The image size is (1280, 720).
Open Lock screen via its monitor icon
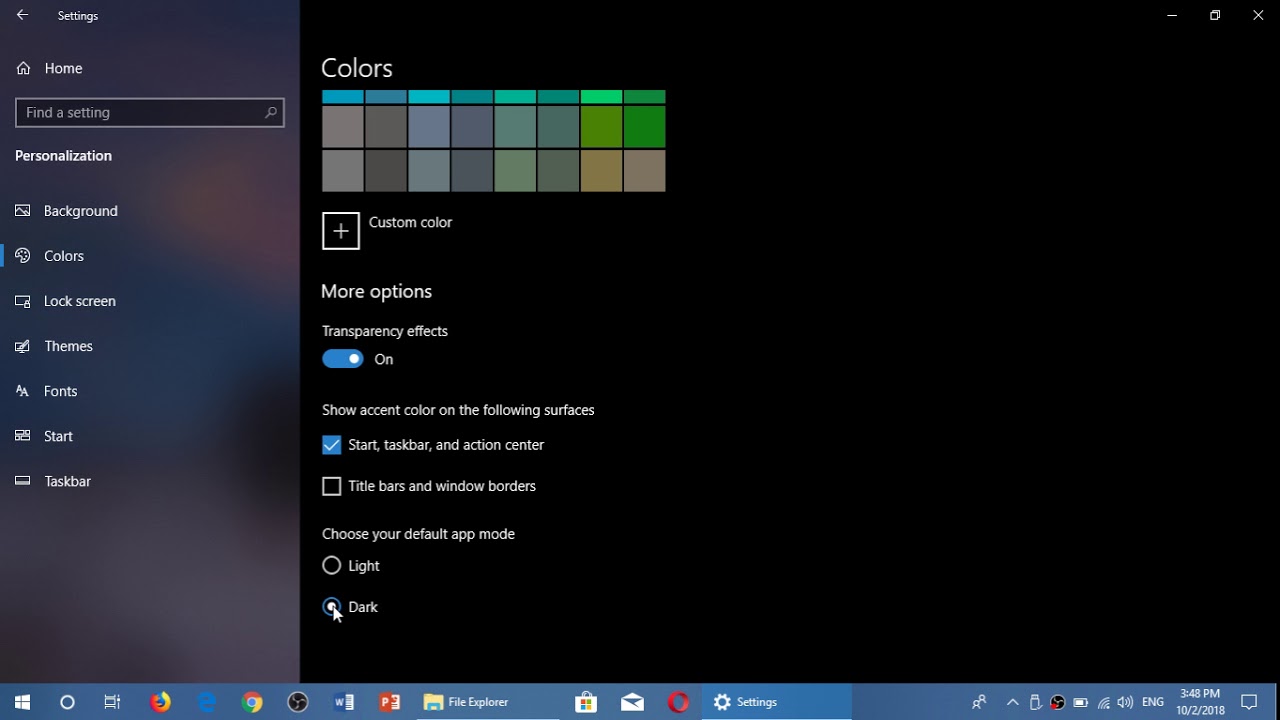point(23,301)
